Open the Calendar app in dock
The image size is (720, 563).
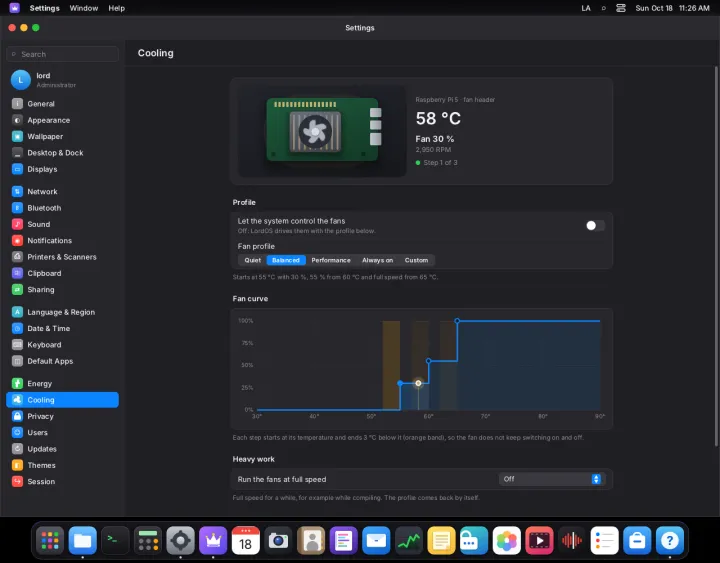[246, 540]
